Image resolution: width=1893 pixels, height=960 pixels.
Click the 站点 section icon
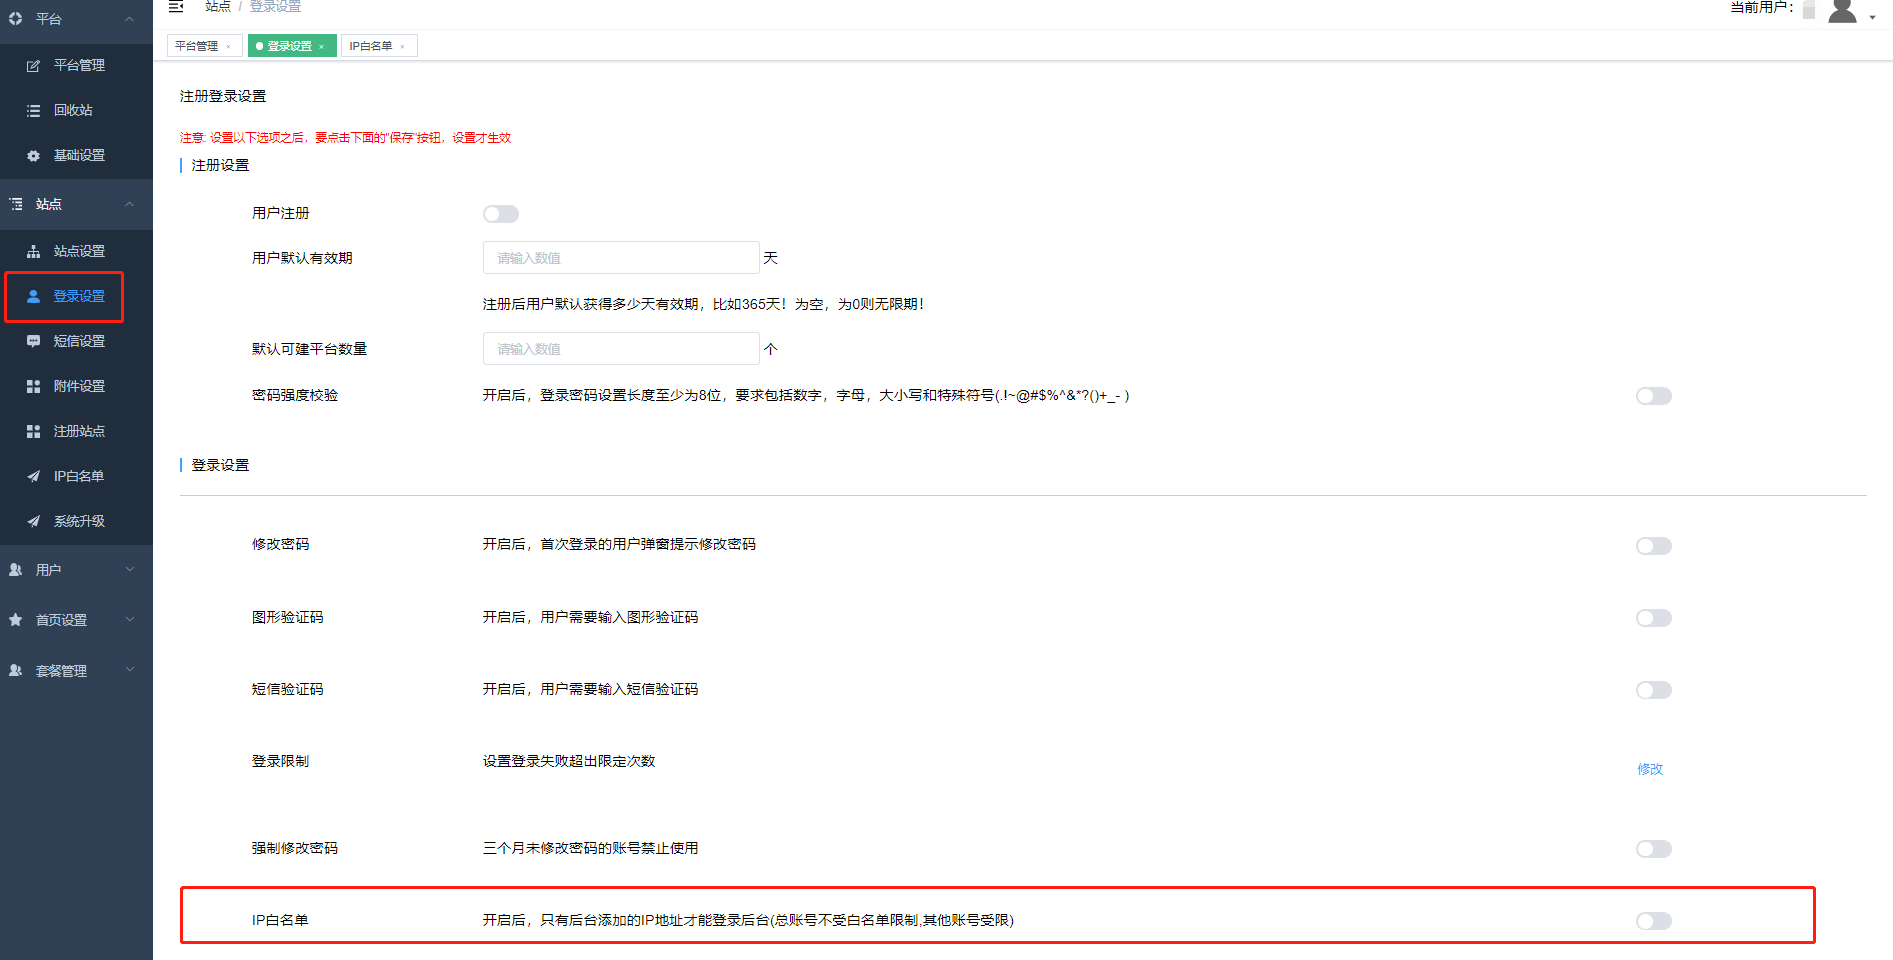(x=15, y=204)
